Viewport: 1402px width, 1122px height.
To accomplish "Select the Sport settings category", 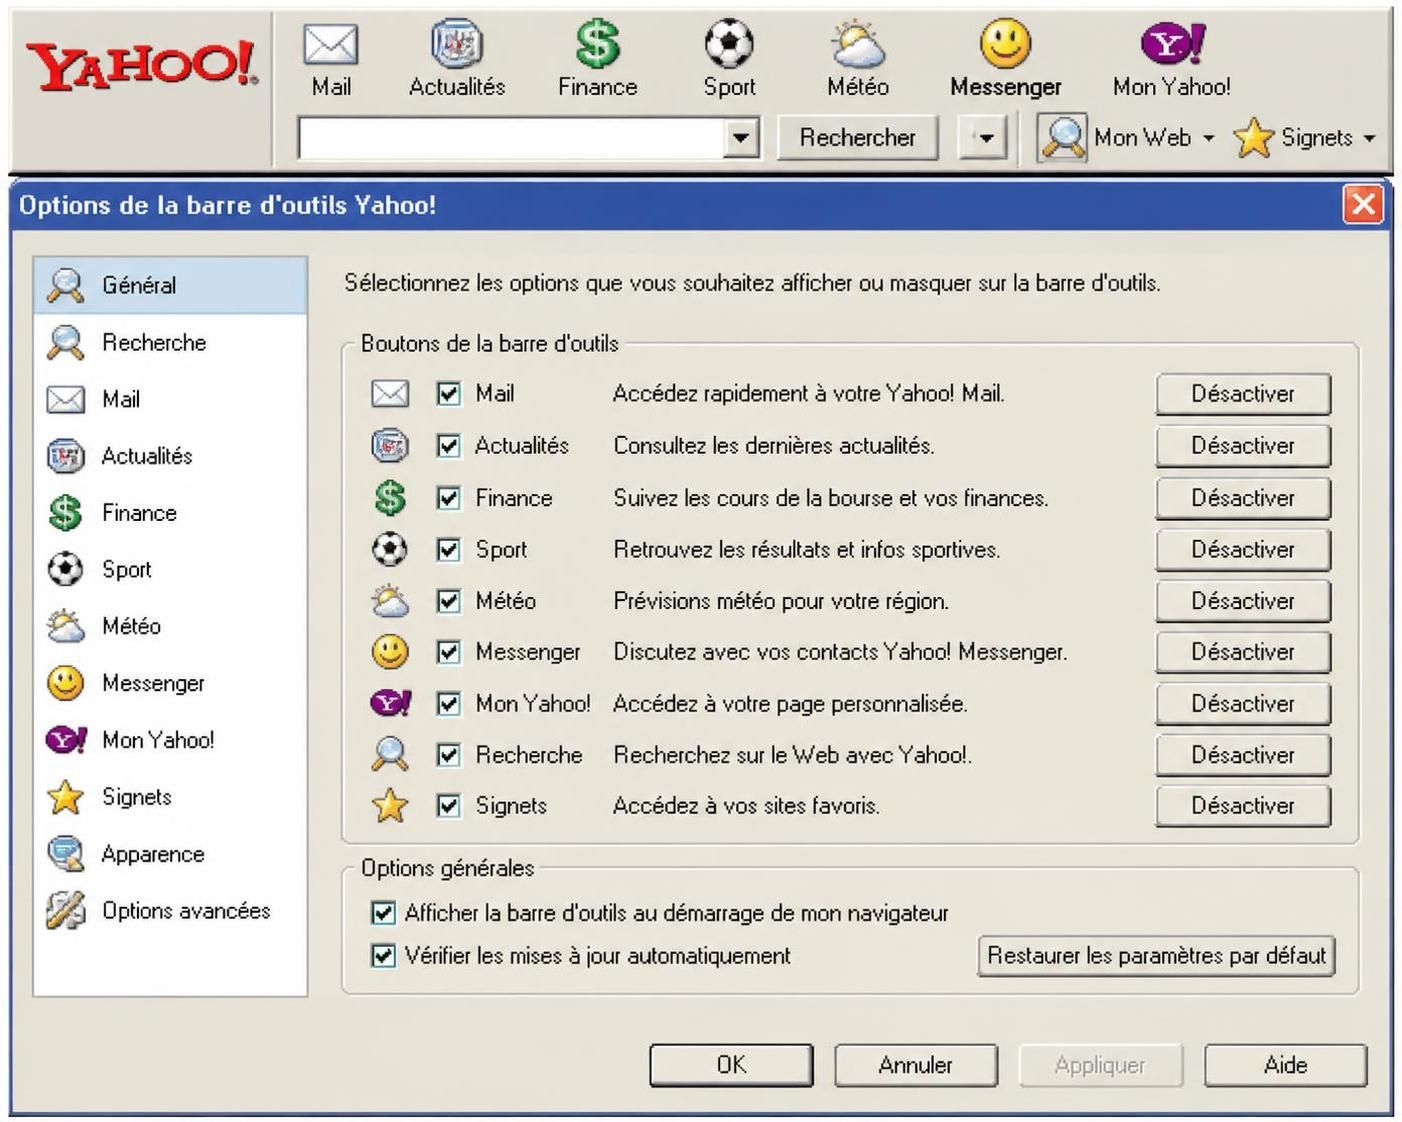I will coord(170,569).
